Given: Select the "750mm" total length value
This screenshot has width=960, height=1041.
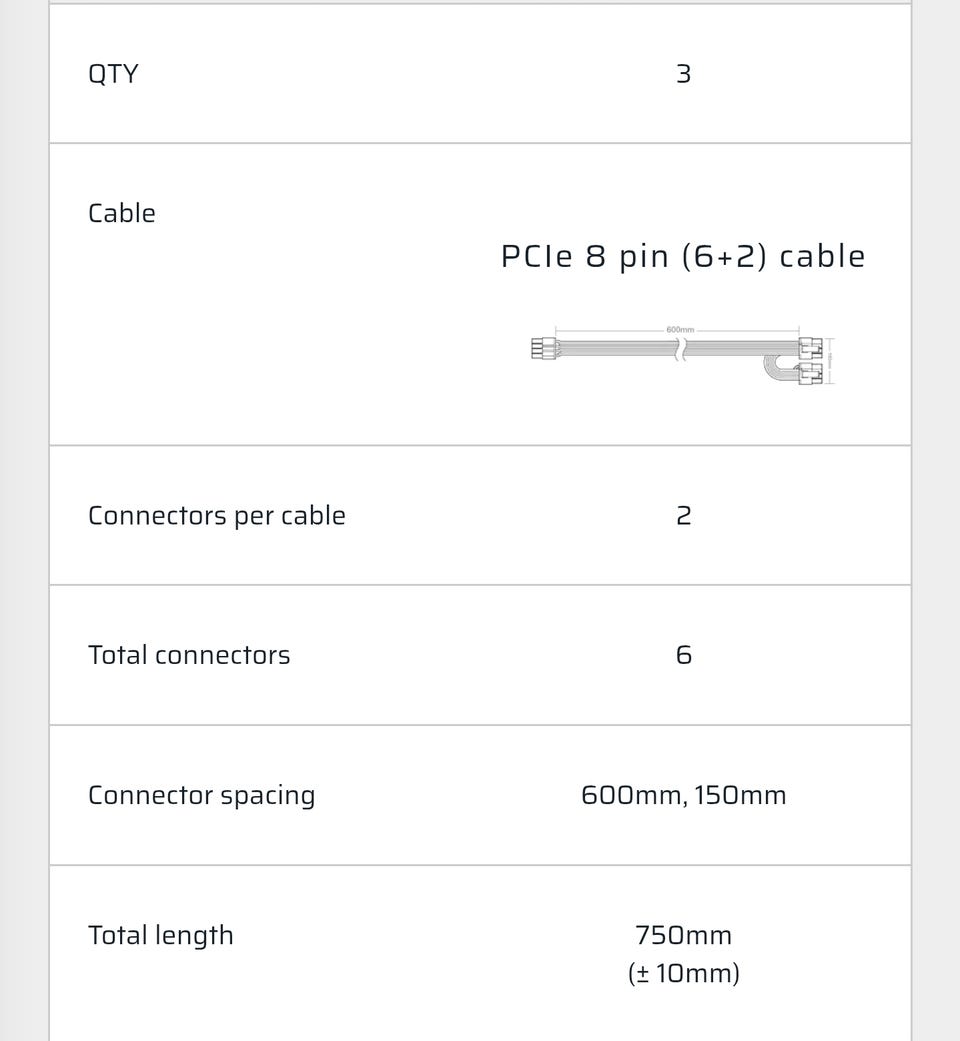Looking at the screenshot, I should [x=683, y=935].
